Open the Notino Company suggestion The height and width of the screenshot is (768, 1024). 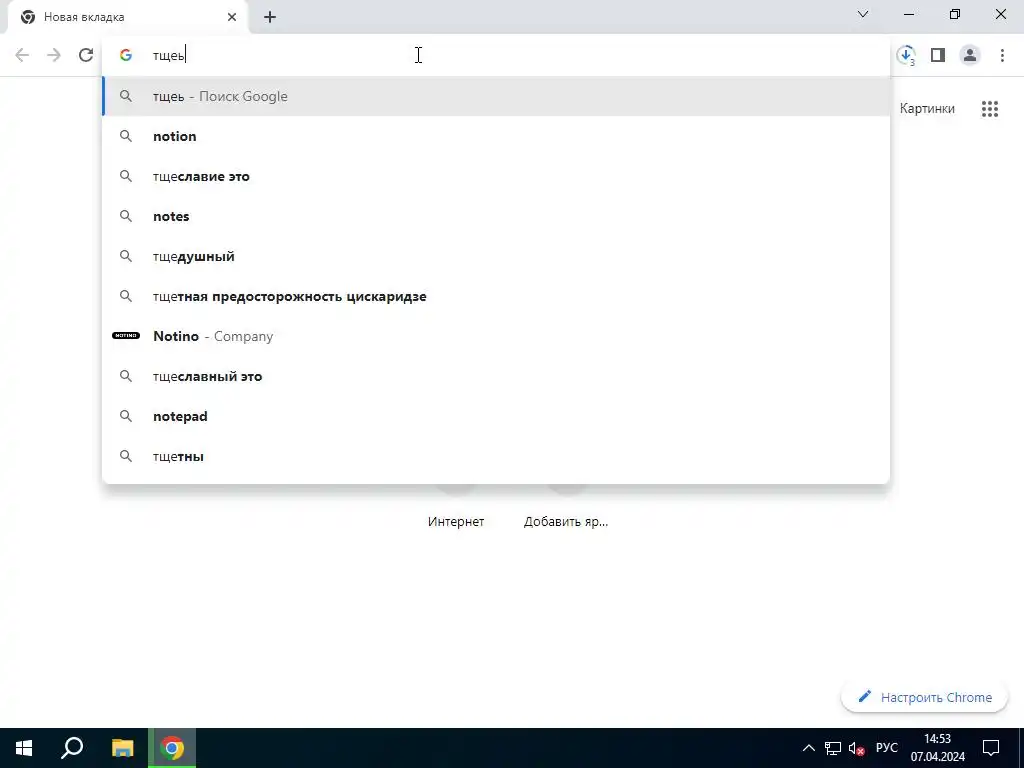496,336
